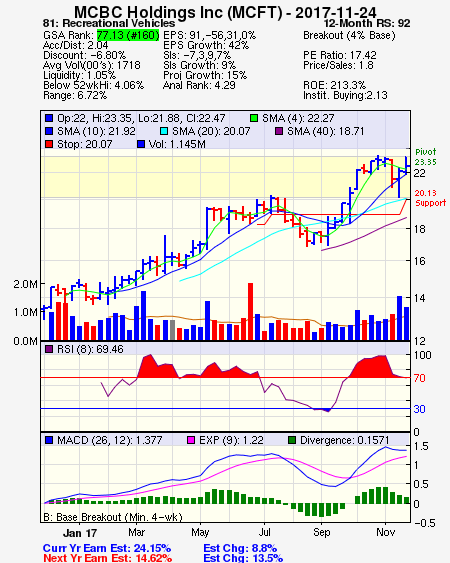Image resolution: width=450 pixels, height=563 pixels.
Task: Click the 81: Recreational Vehicles industry label
Action: (109, 23)
